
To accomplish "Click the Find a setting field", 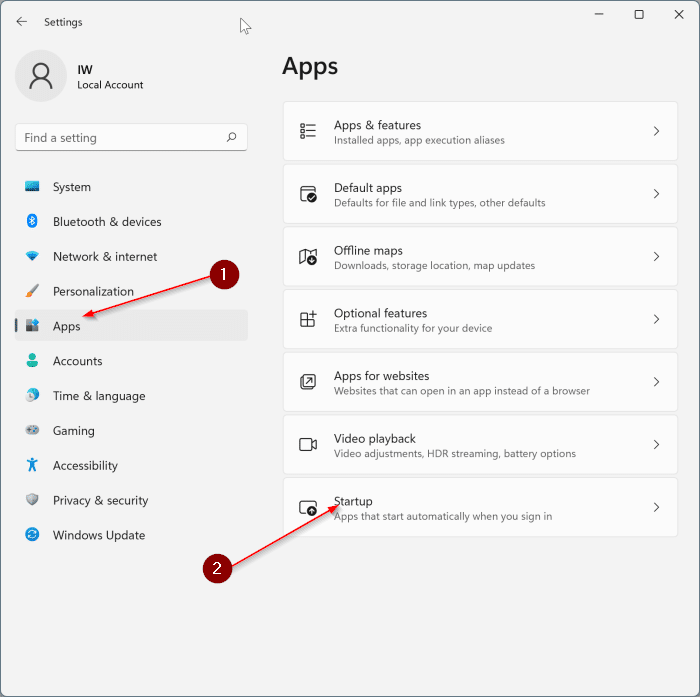I will [x=131, y=137].
